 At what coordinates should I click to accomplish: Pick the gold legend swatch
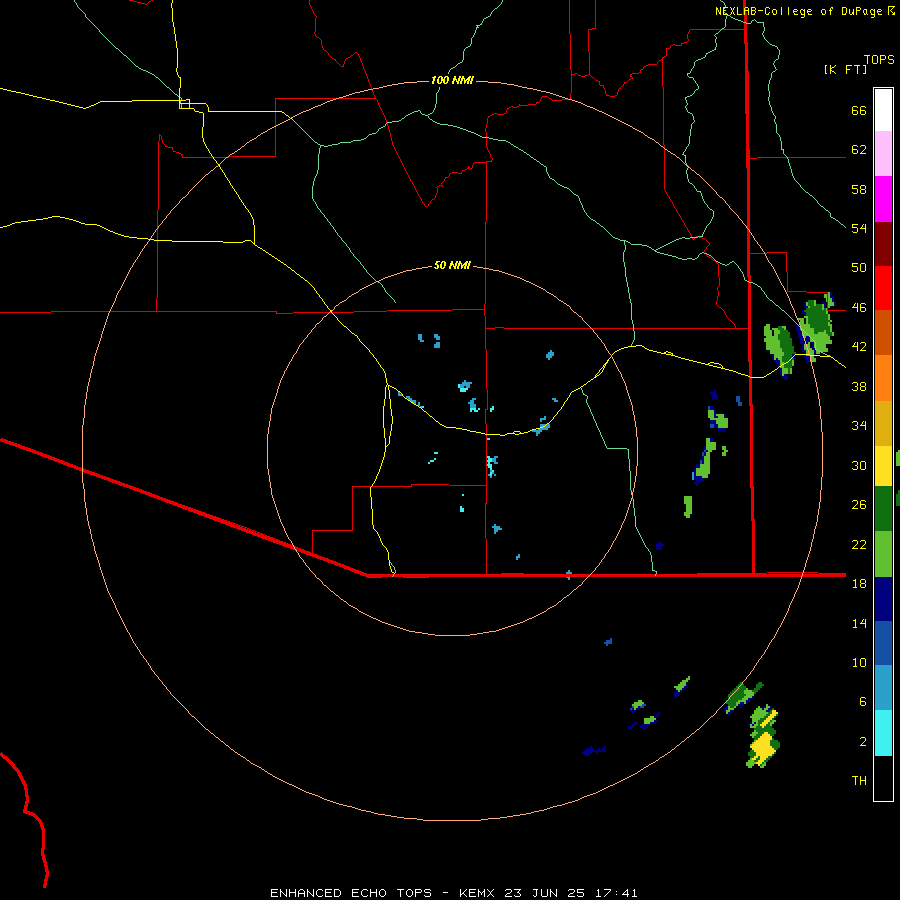tap(883, 423)
